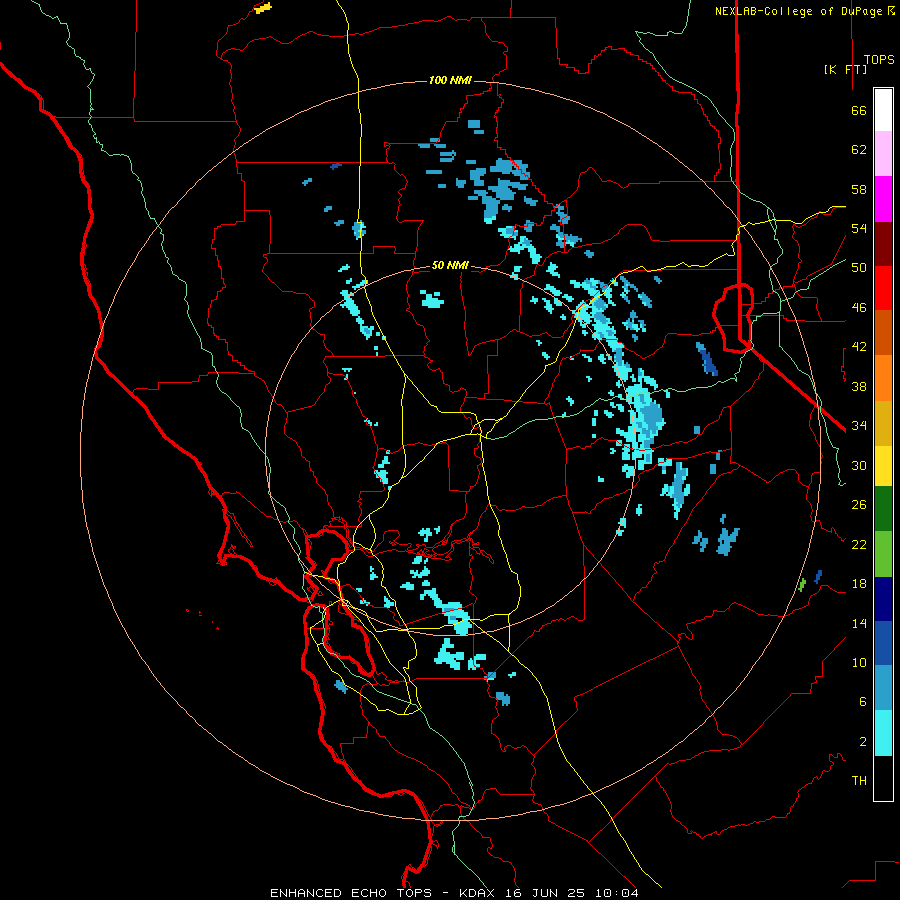This screenshot has height=900, width=900.
Task: Click the 62 legend value
Action: [x=859, y=150]
